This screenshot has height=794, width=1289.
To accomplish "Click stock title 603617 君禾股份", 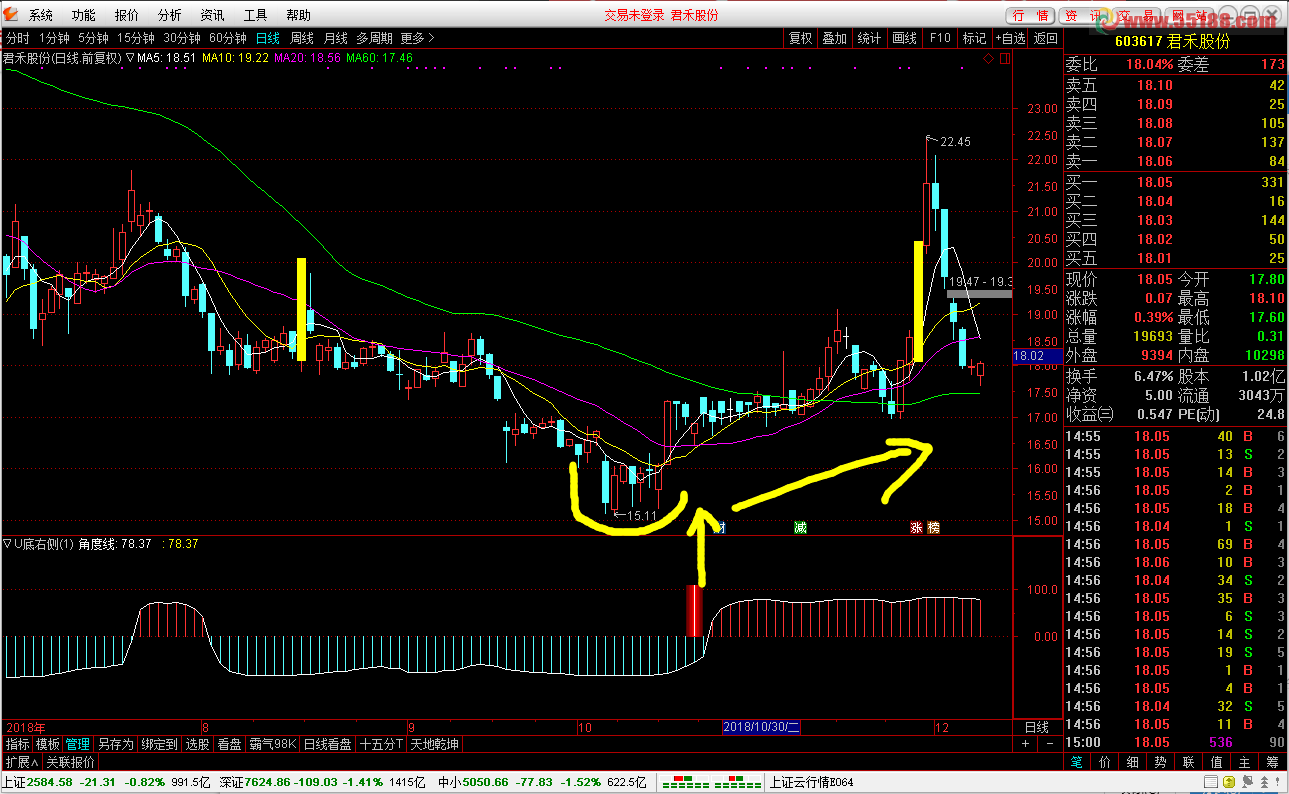I will click(x=1172, y=41).
